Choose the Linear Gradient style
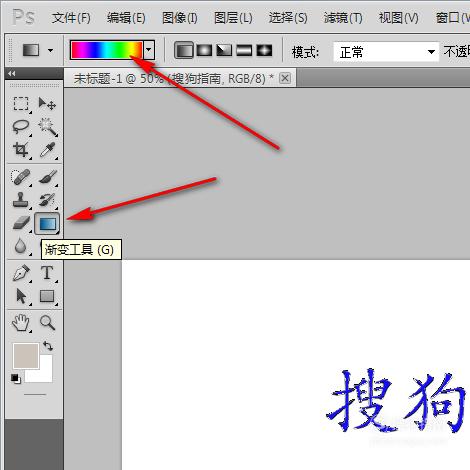Viewport: 470px width, 470px height. tap(184, 51)
